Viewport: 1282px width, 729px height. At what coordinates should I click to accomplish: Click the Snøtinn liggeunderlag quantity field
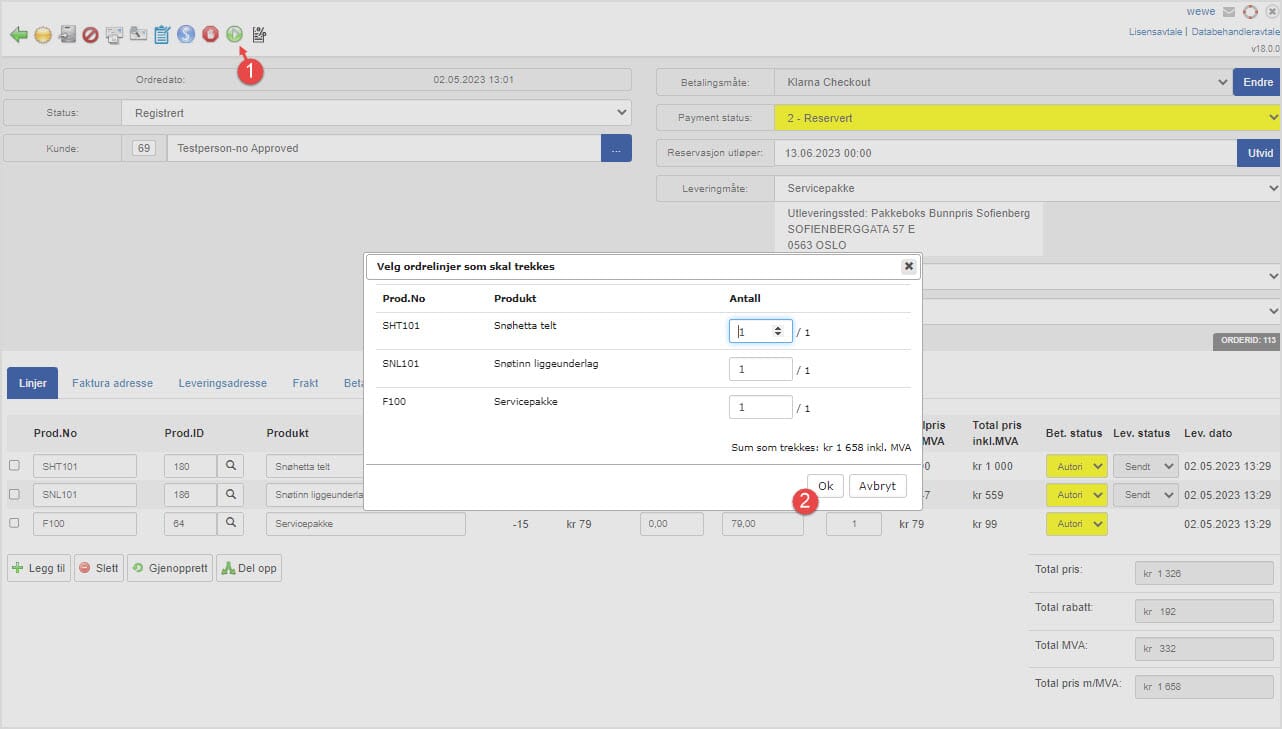760,369
